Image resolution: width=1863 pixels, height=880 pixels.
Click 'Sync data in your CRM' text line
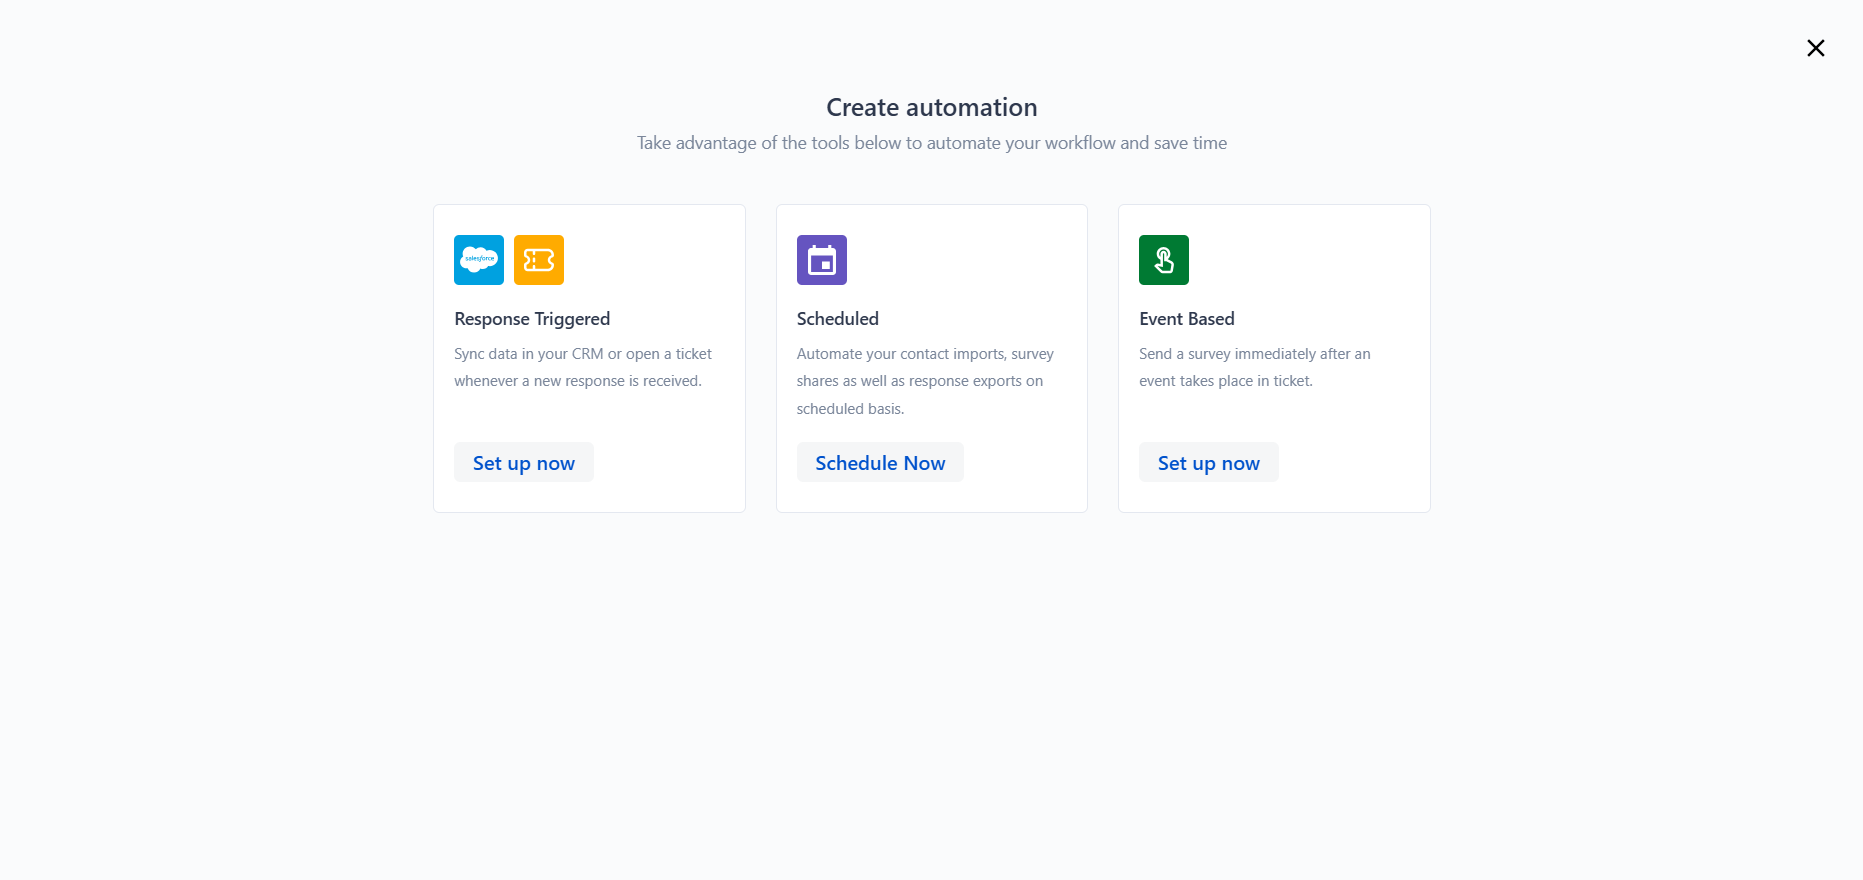tap(582, 354)
